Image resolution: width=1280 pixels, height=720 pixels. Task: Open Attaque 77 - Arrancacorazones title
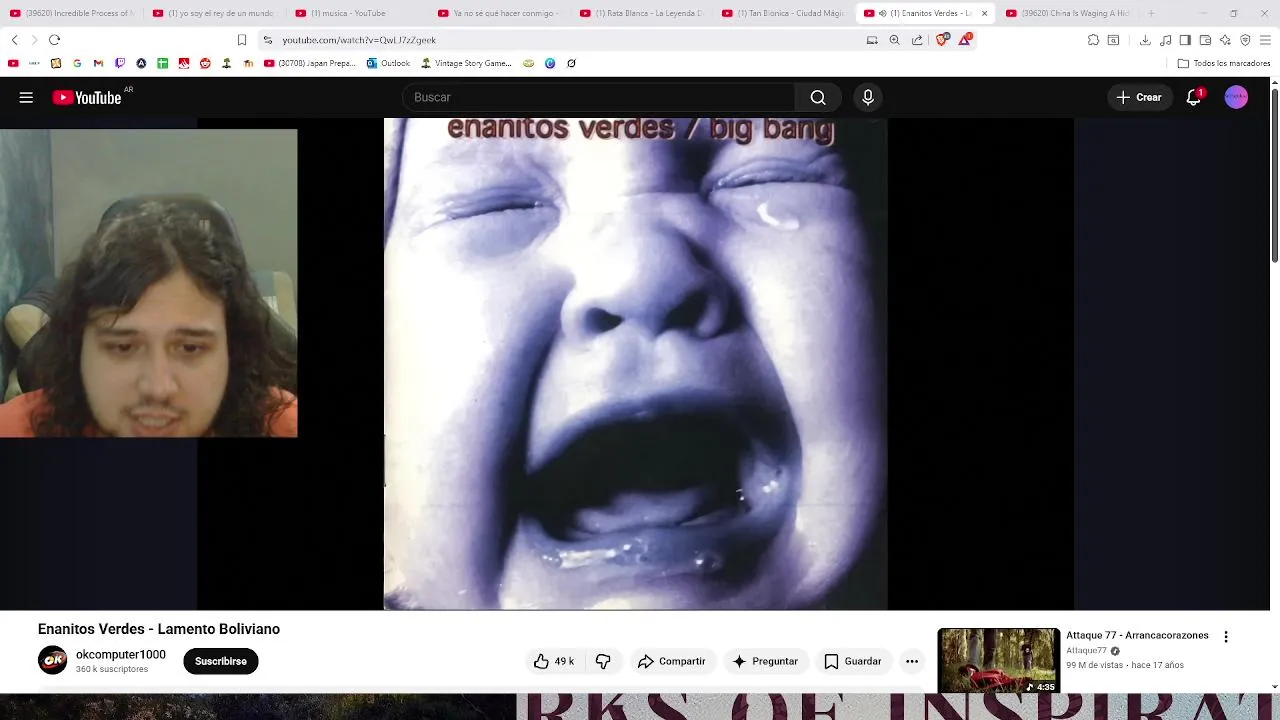tap(1137, 636)
